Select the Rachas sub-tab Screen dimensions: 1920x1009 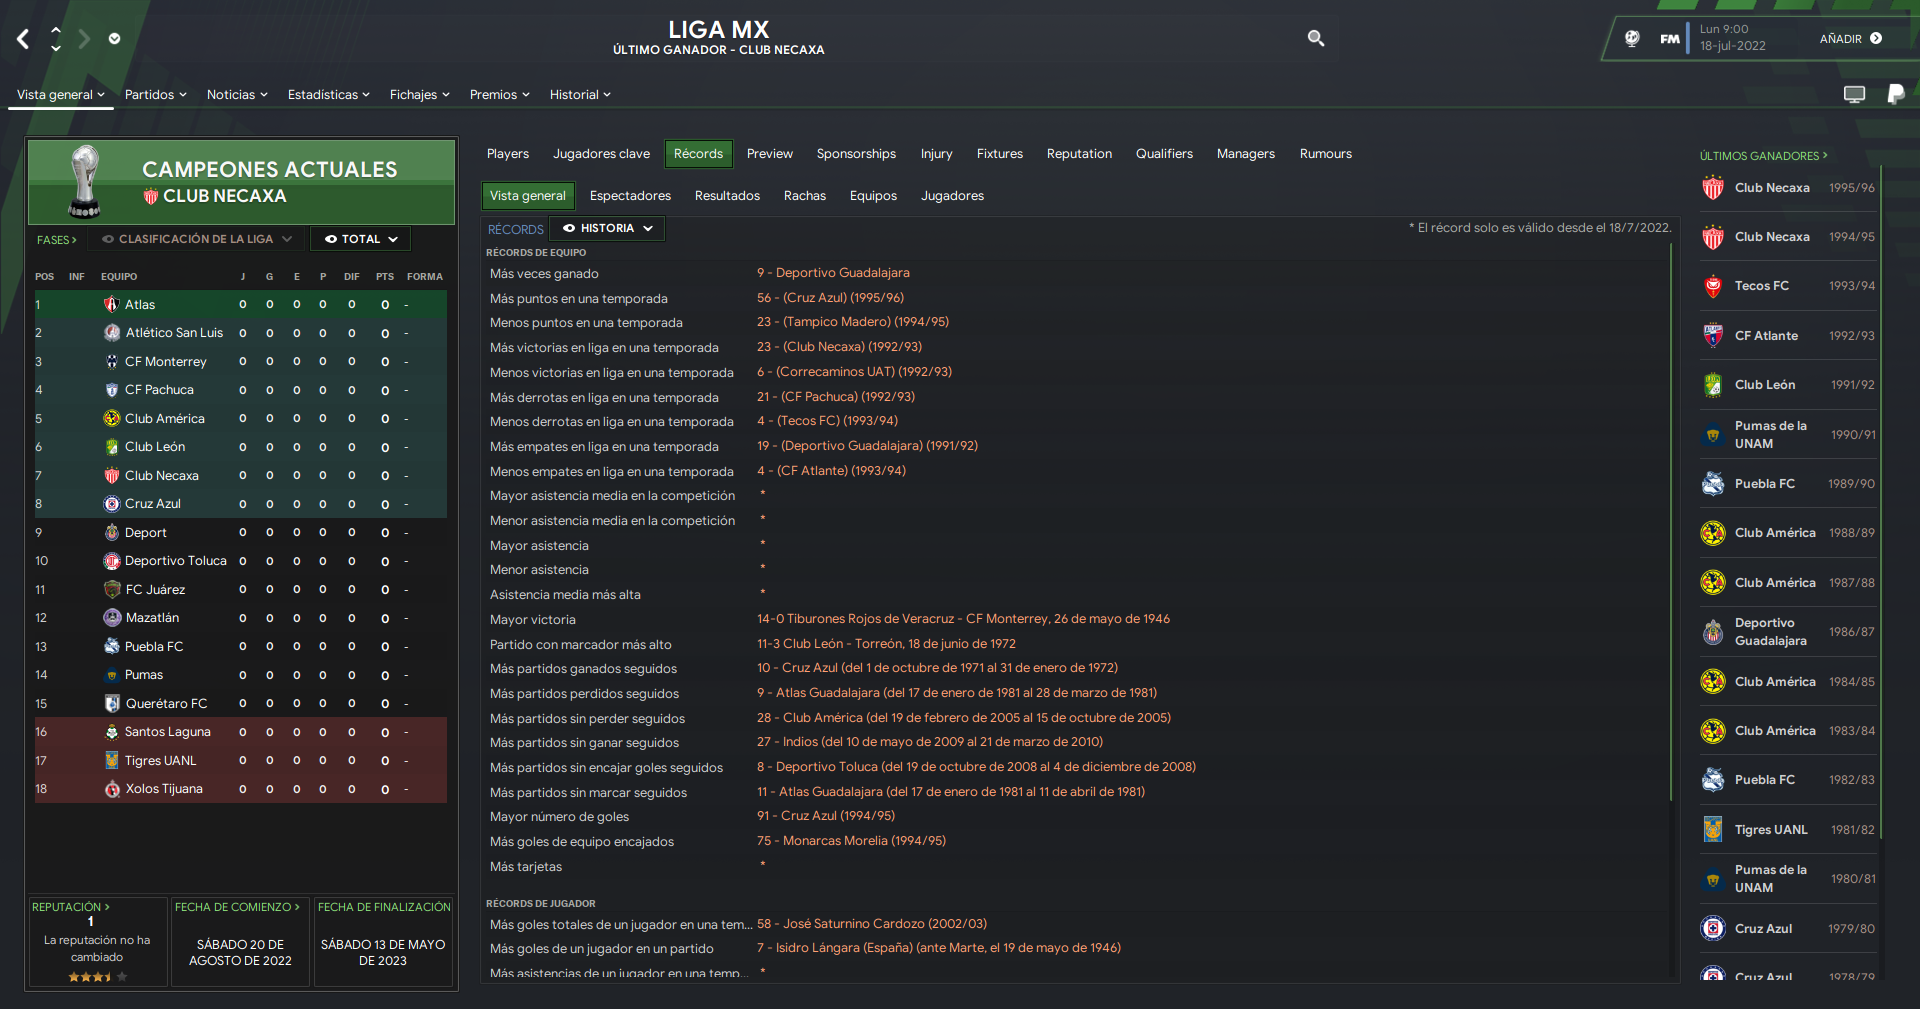804,196
